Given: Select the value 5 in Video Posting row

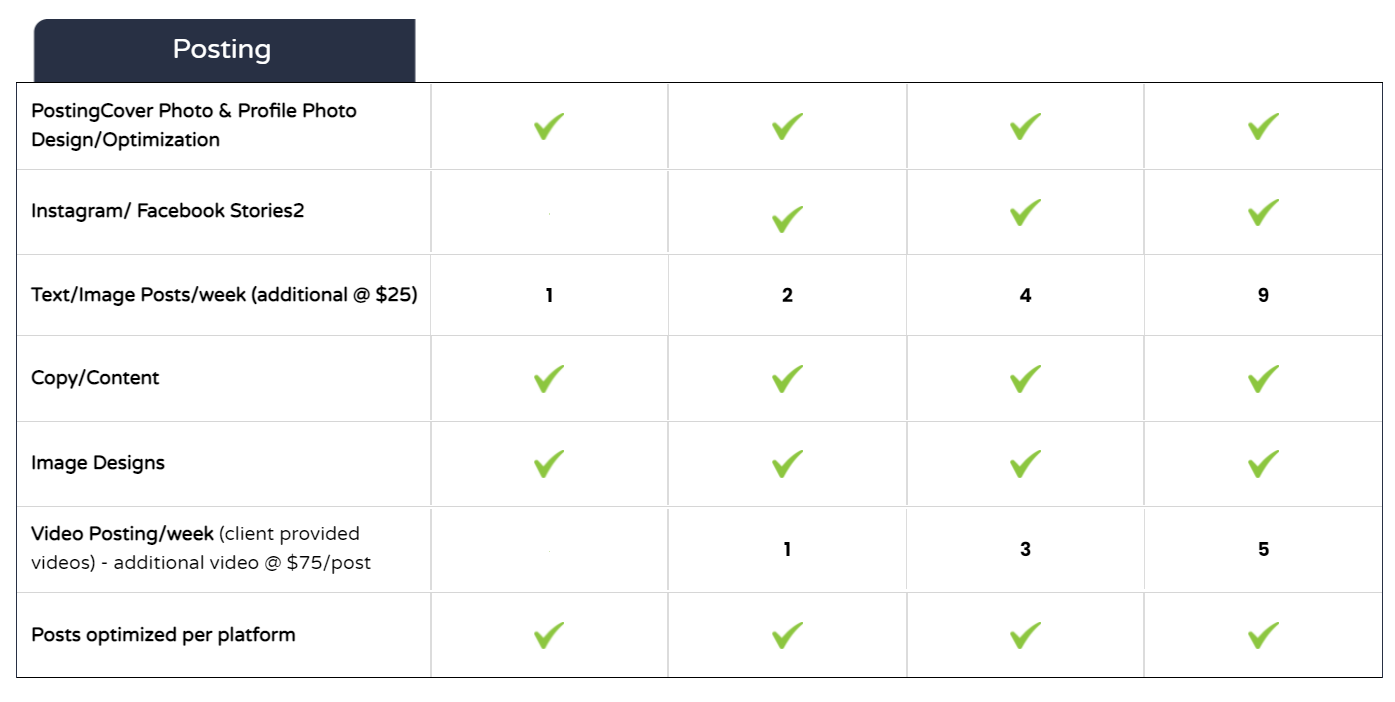Looking at the screenshot, I should coord(1263,549).
